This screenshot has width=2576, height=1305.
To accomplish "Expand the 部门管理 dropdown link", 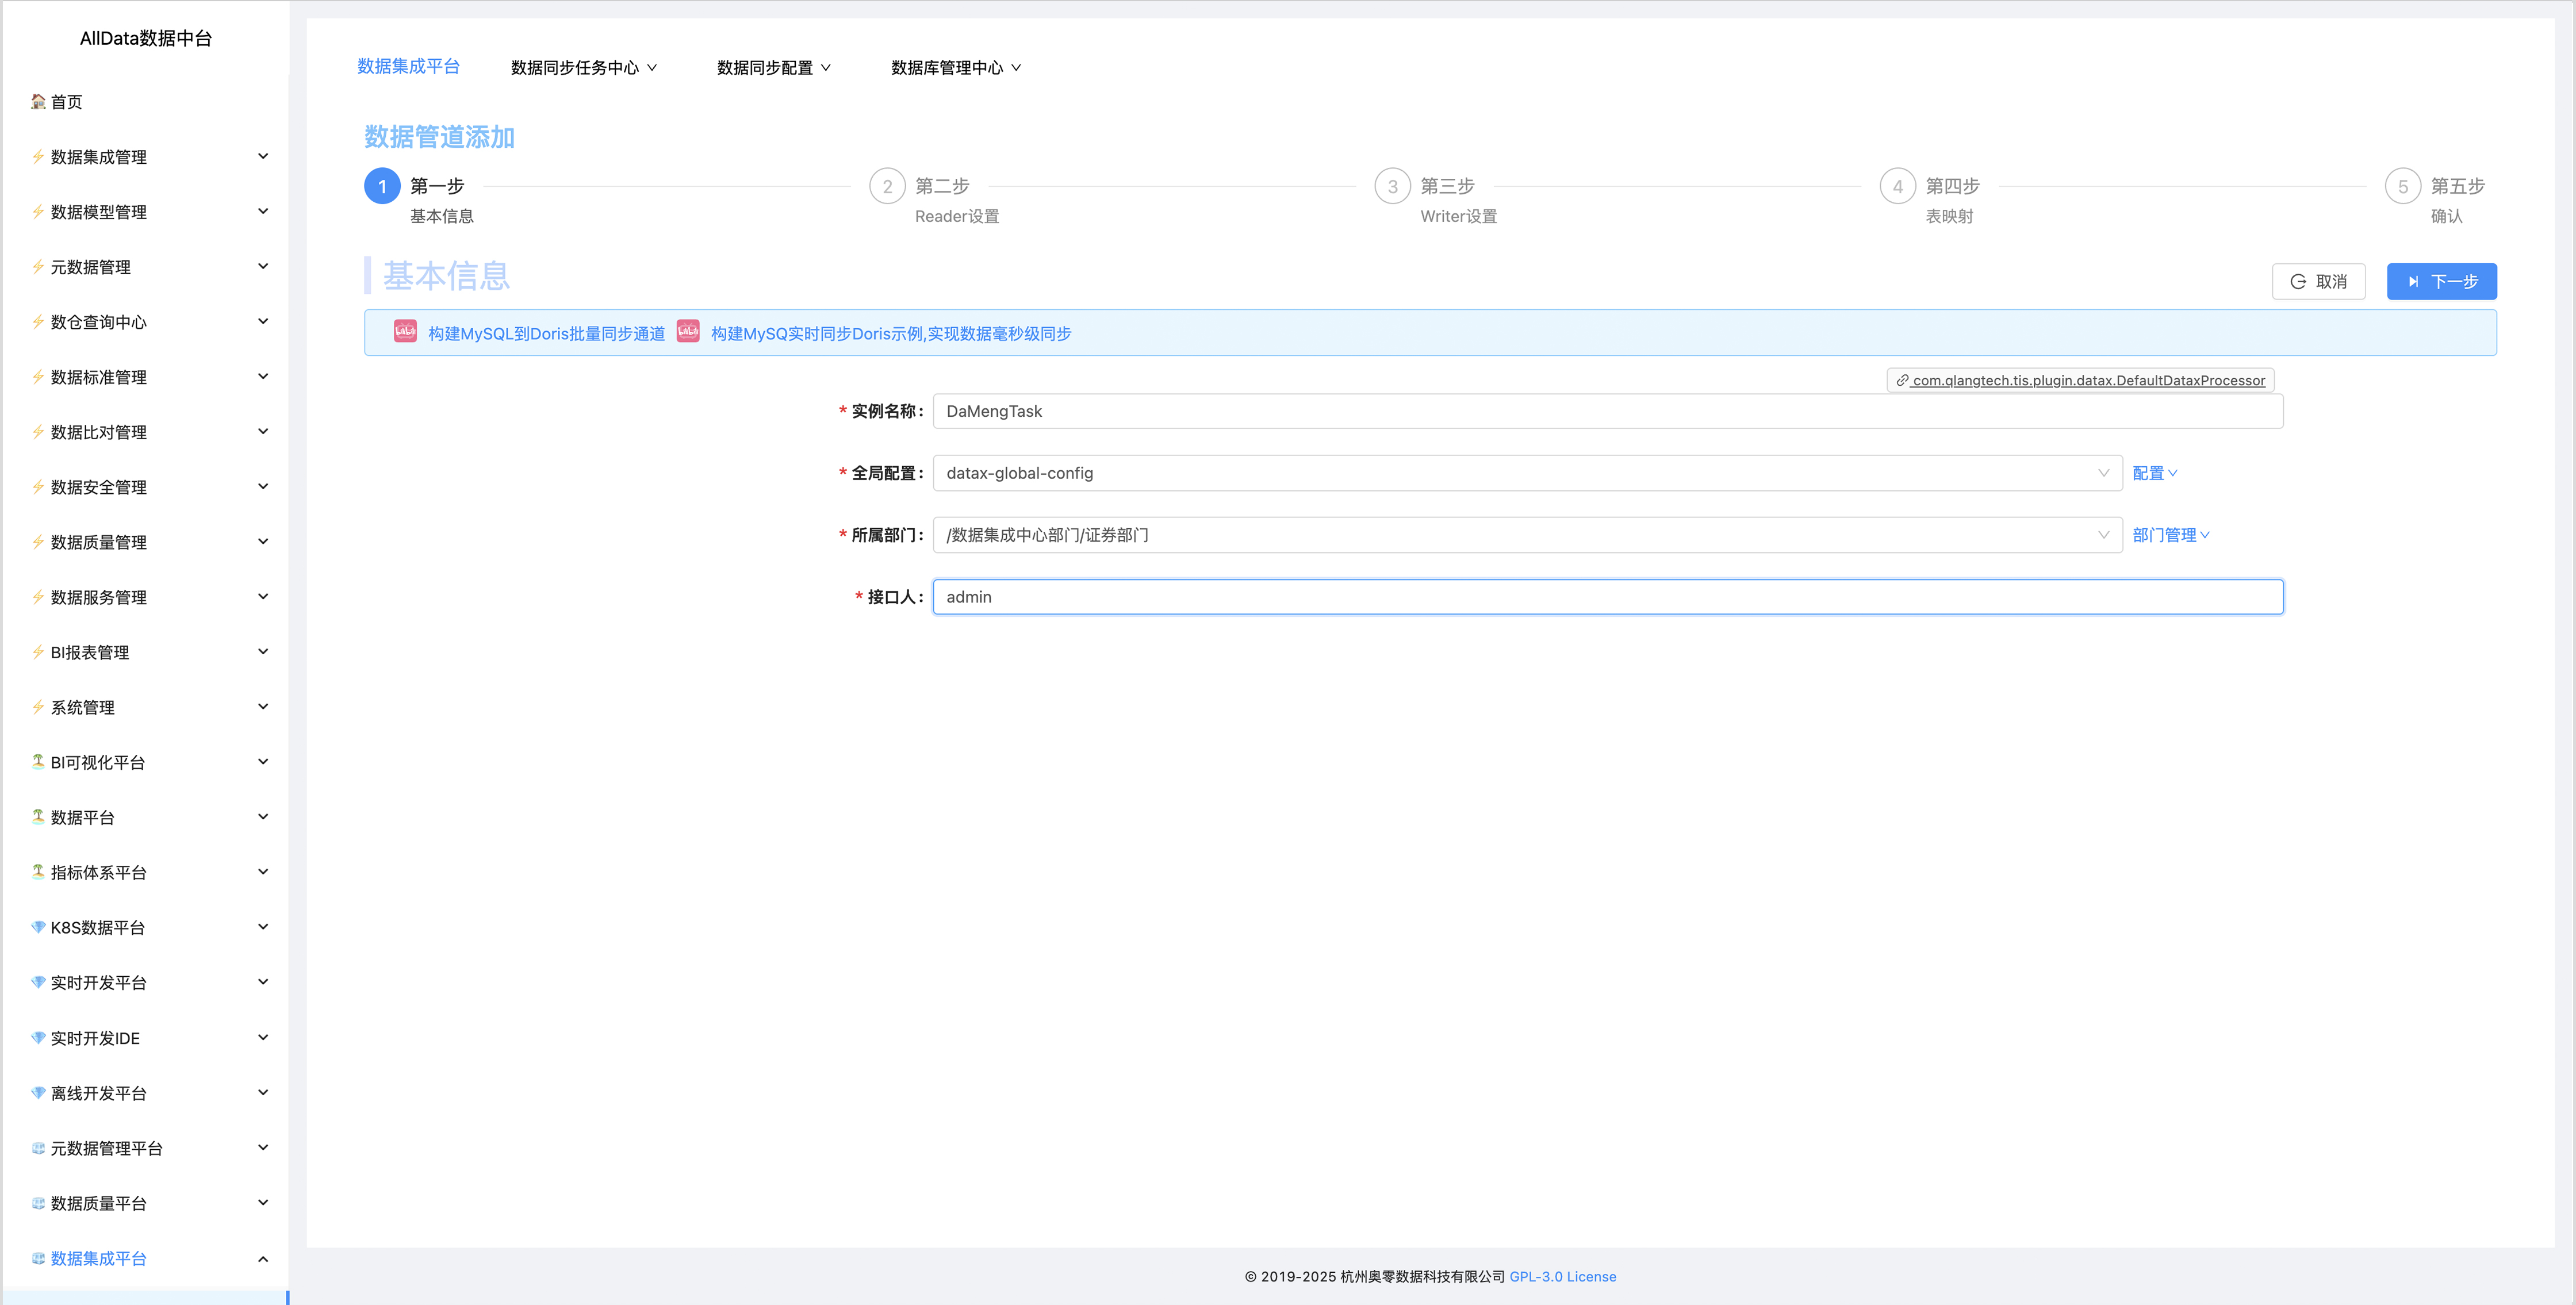I will coord(2170,535).
